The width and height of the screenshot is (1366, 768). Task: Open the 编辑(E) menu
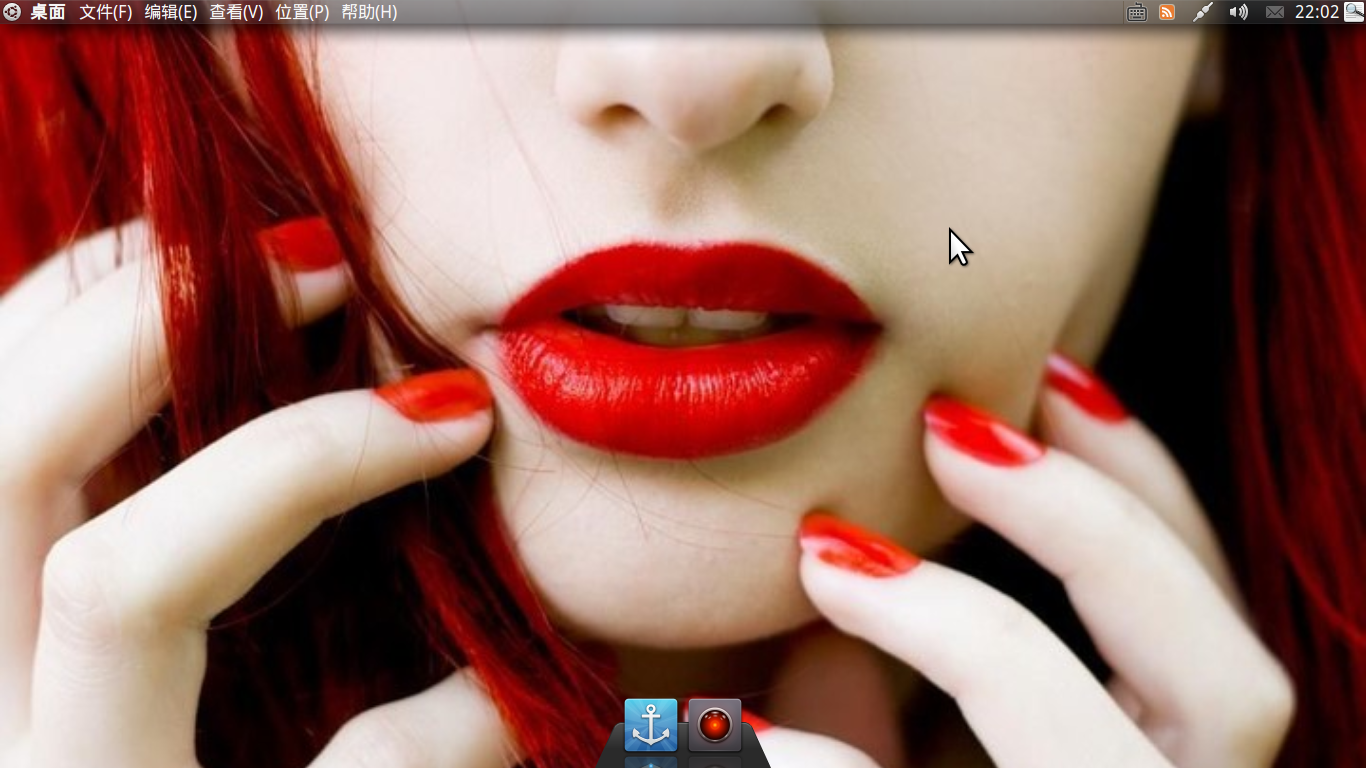tap(171, 12)
